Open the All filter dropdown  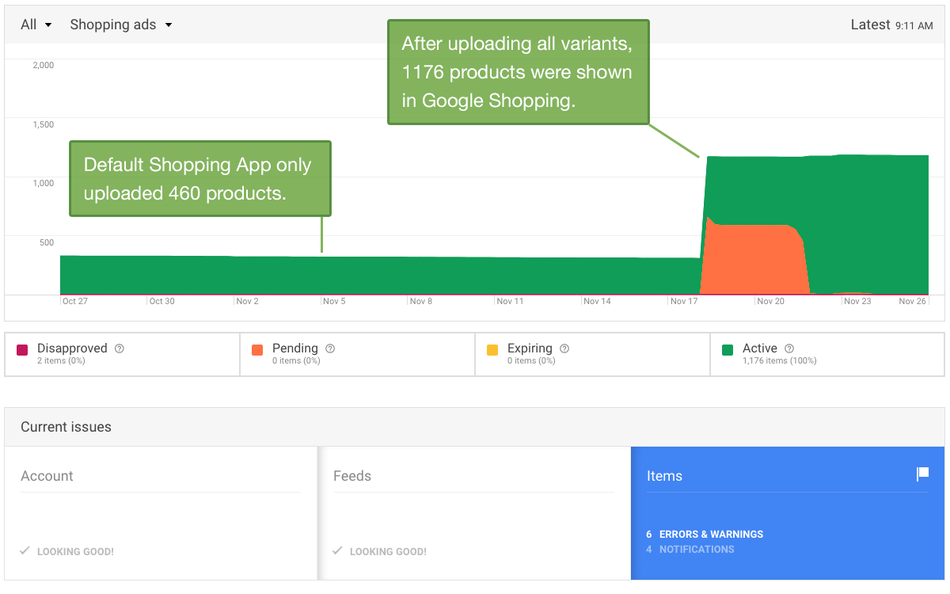click(36, 25)
